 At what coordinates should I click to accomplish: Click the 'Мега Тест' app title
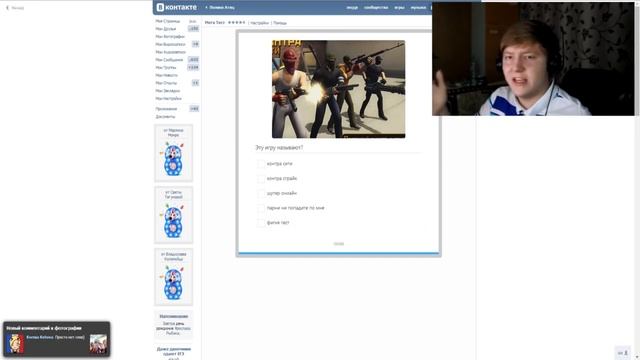(215, 22)
